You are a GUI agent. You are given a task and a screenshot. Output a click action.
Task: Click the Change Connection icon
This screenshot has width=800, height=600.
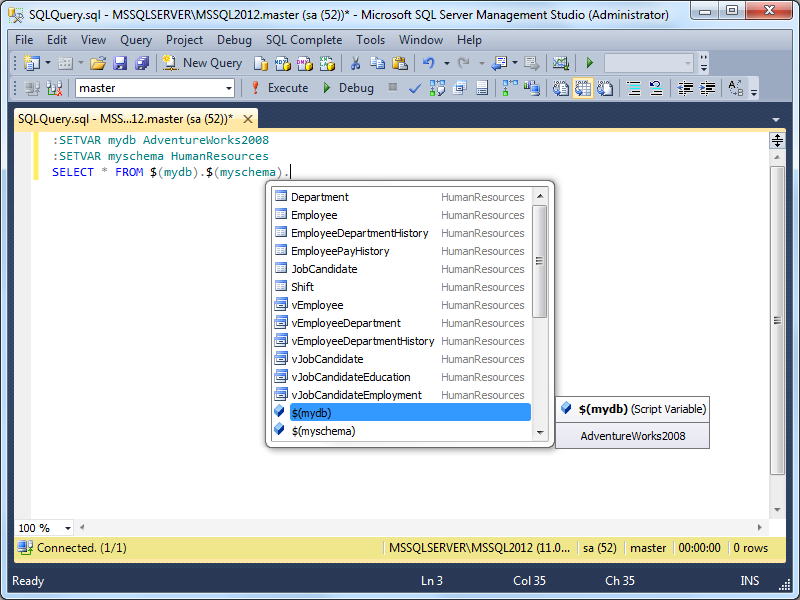coord(54,88)
